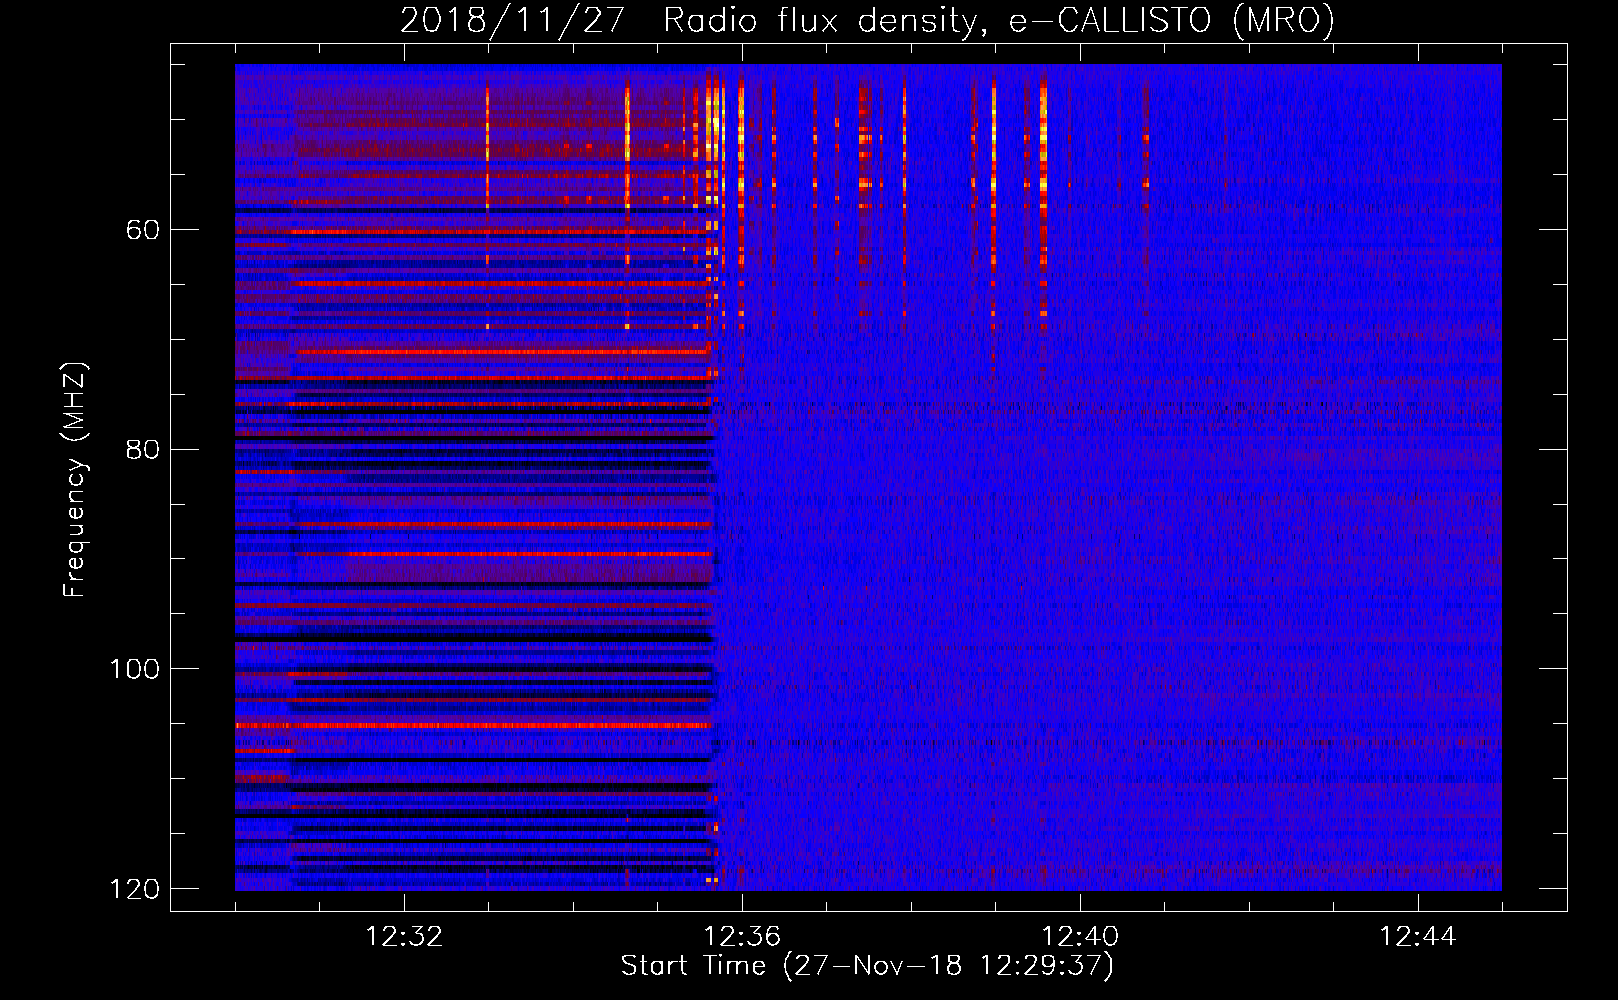Click the time tick label "12:44"
This screenshot has height=1000, width=1618.
1418,937
